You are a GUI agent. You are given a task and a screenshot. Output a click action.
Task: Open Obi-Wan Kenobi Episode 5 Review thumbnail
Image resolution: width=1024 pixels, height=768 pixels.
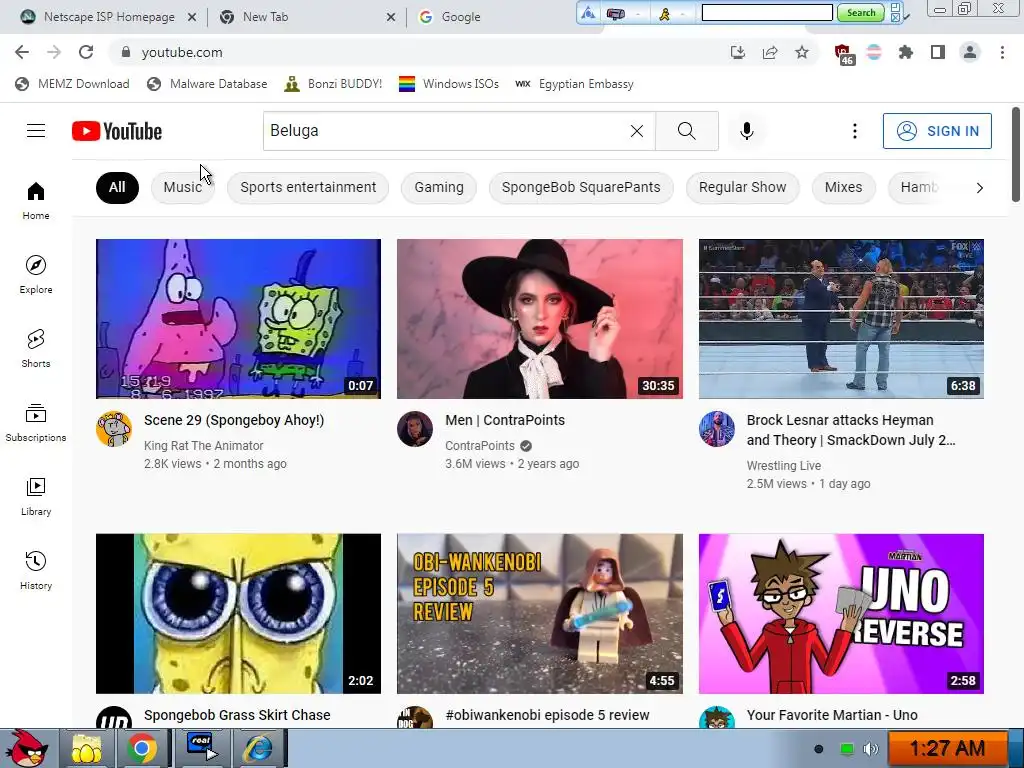[539, 613]
